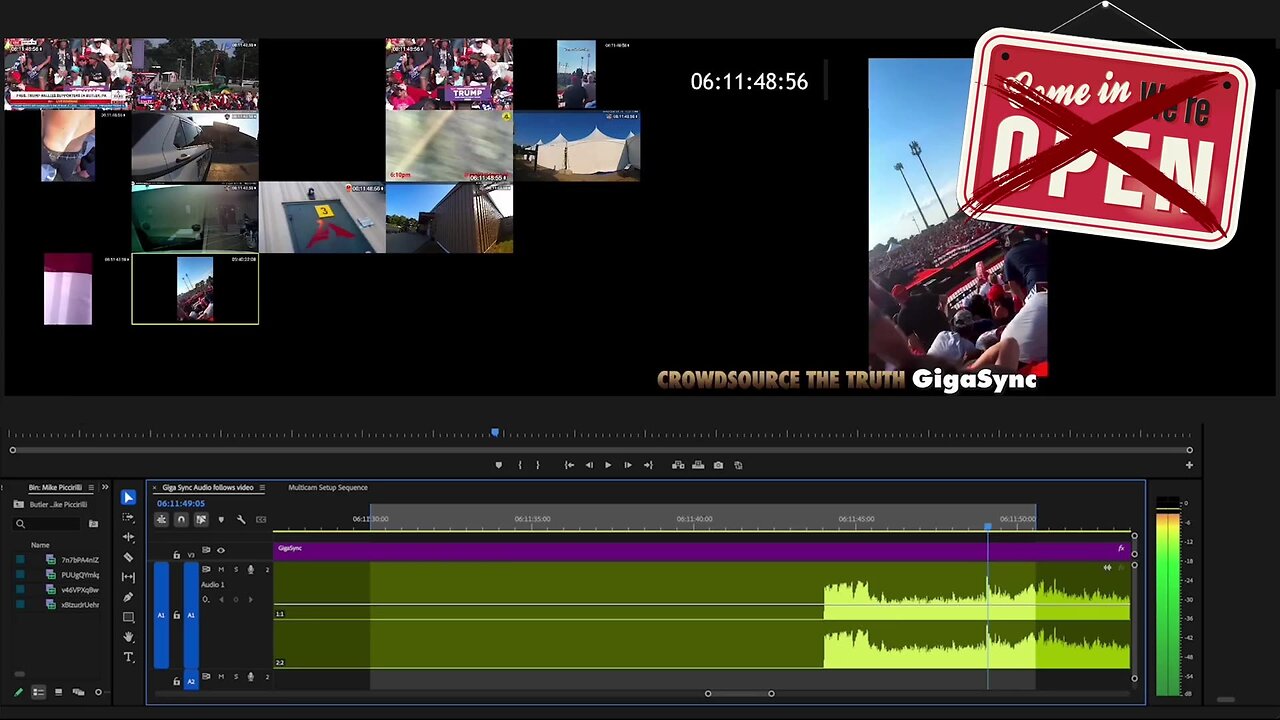1280x720 pixels.
Task: Click the Project panel search field
Action: [46, 524]
